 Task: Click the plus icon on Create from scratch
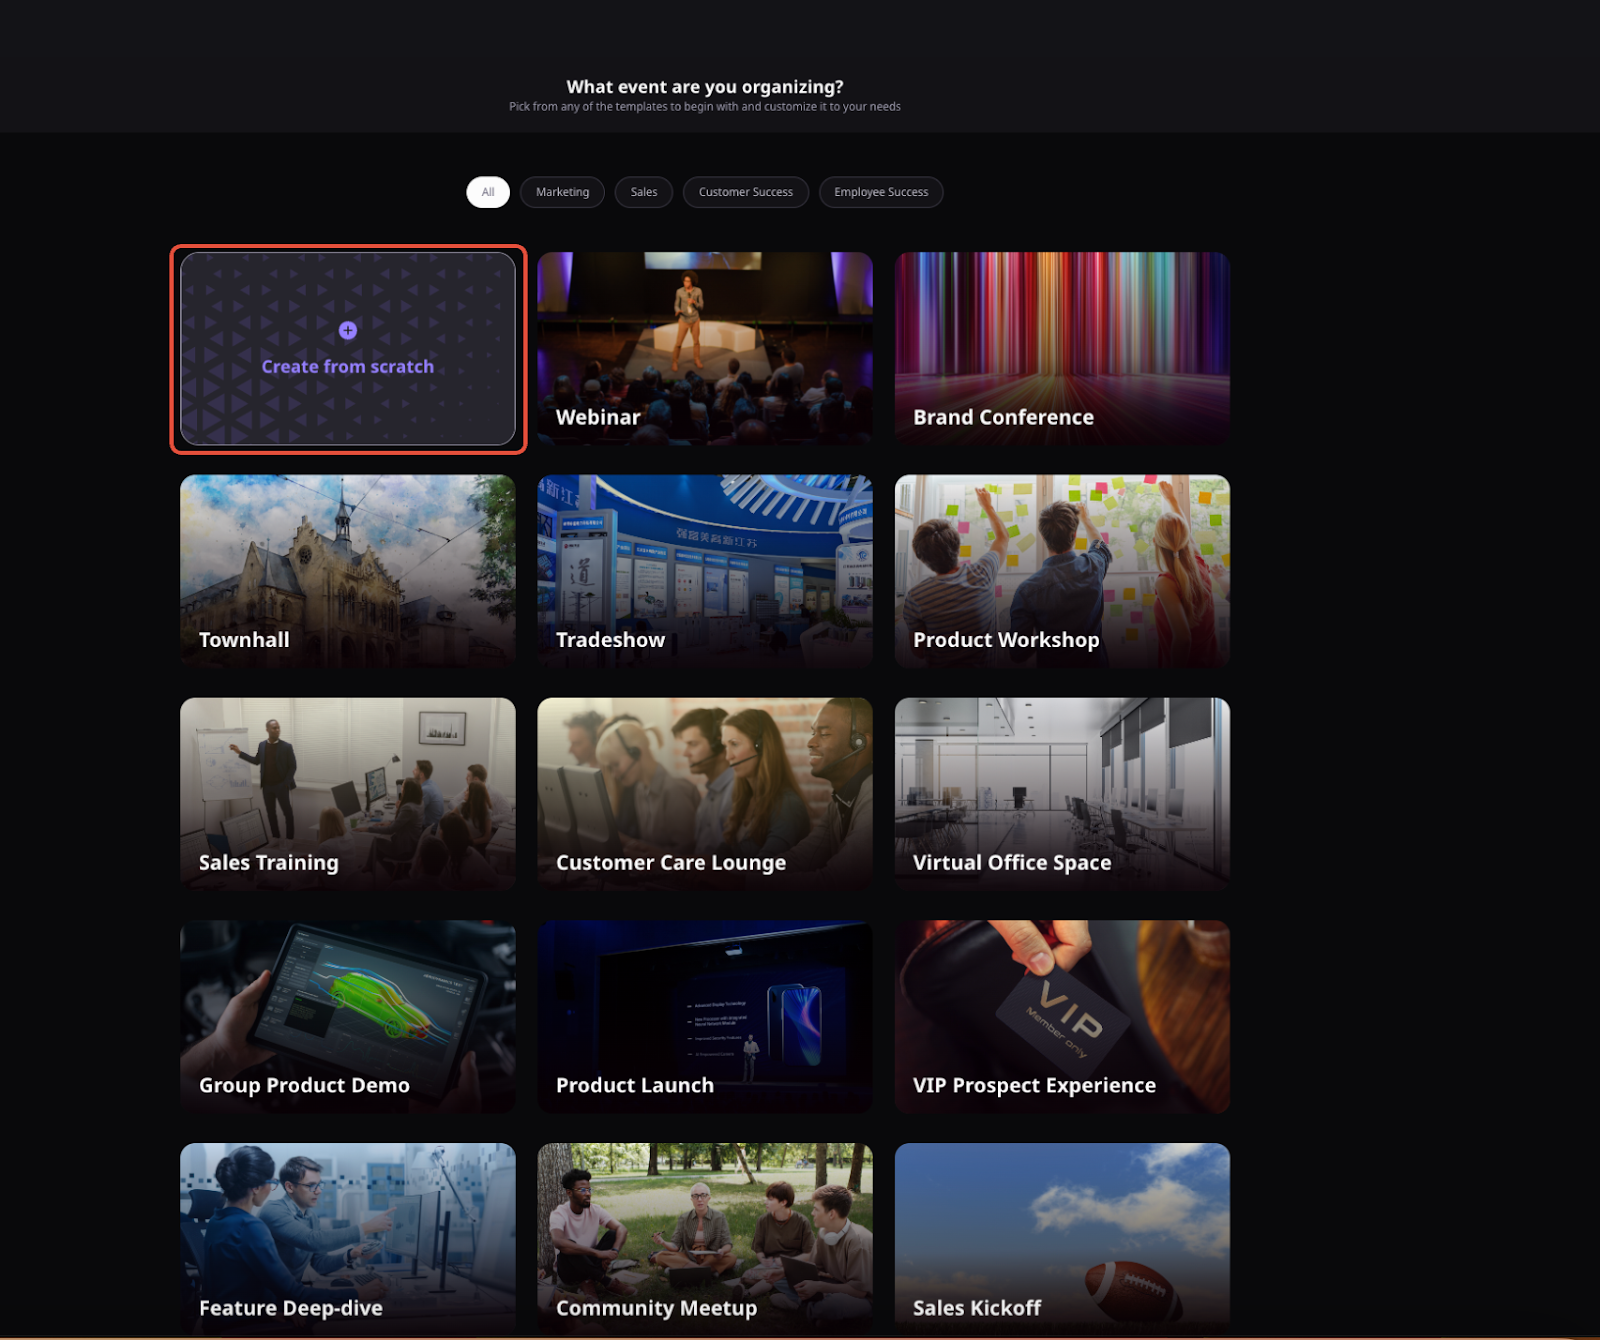(x=348, y=331)
